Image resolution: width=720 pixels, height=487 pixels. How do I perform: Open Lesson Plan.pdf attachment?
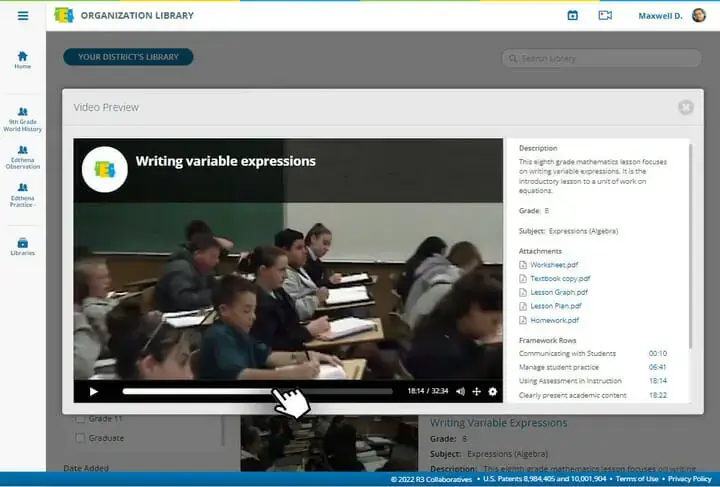click(x=556, y=306)
